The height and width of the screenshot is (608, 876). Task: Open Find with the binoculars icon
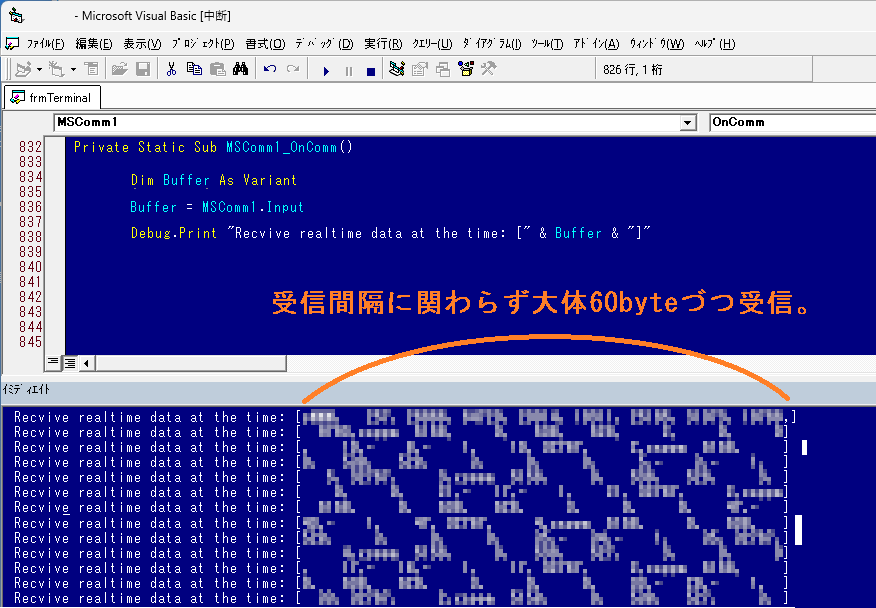pyautogui.click(x=240, y=70)
